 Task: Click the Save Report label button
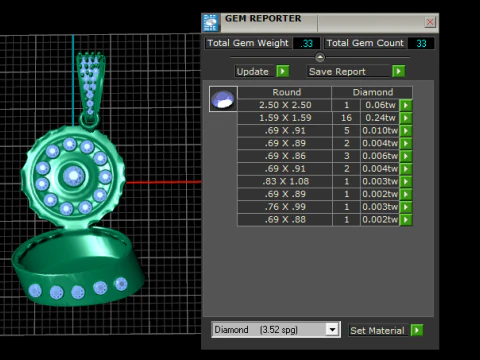(x=348, y=71)
